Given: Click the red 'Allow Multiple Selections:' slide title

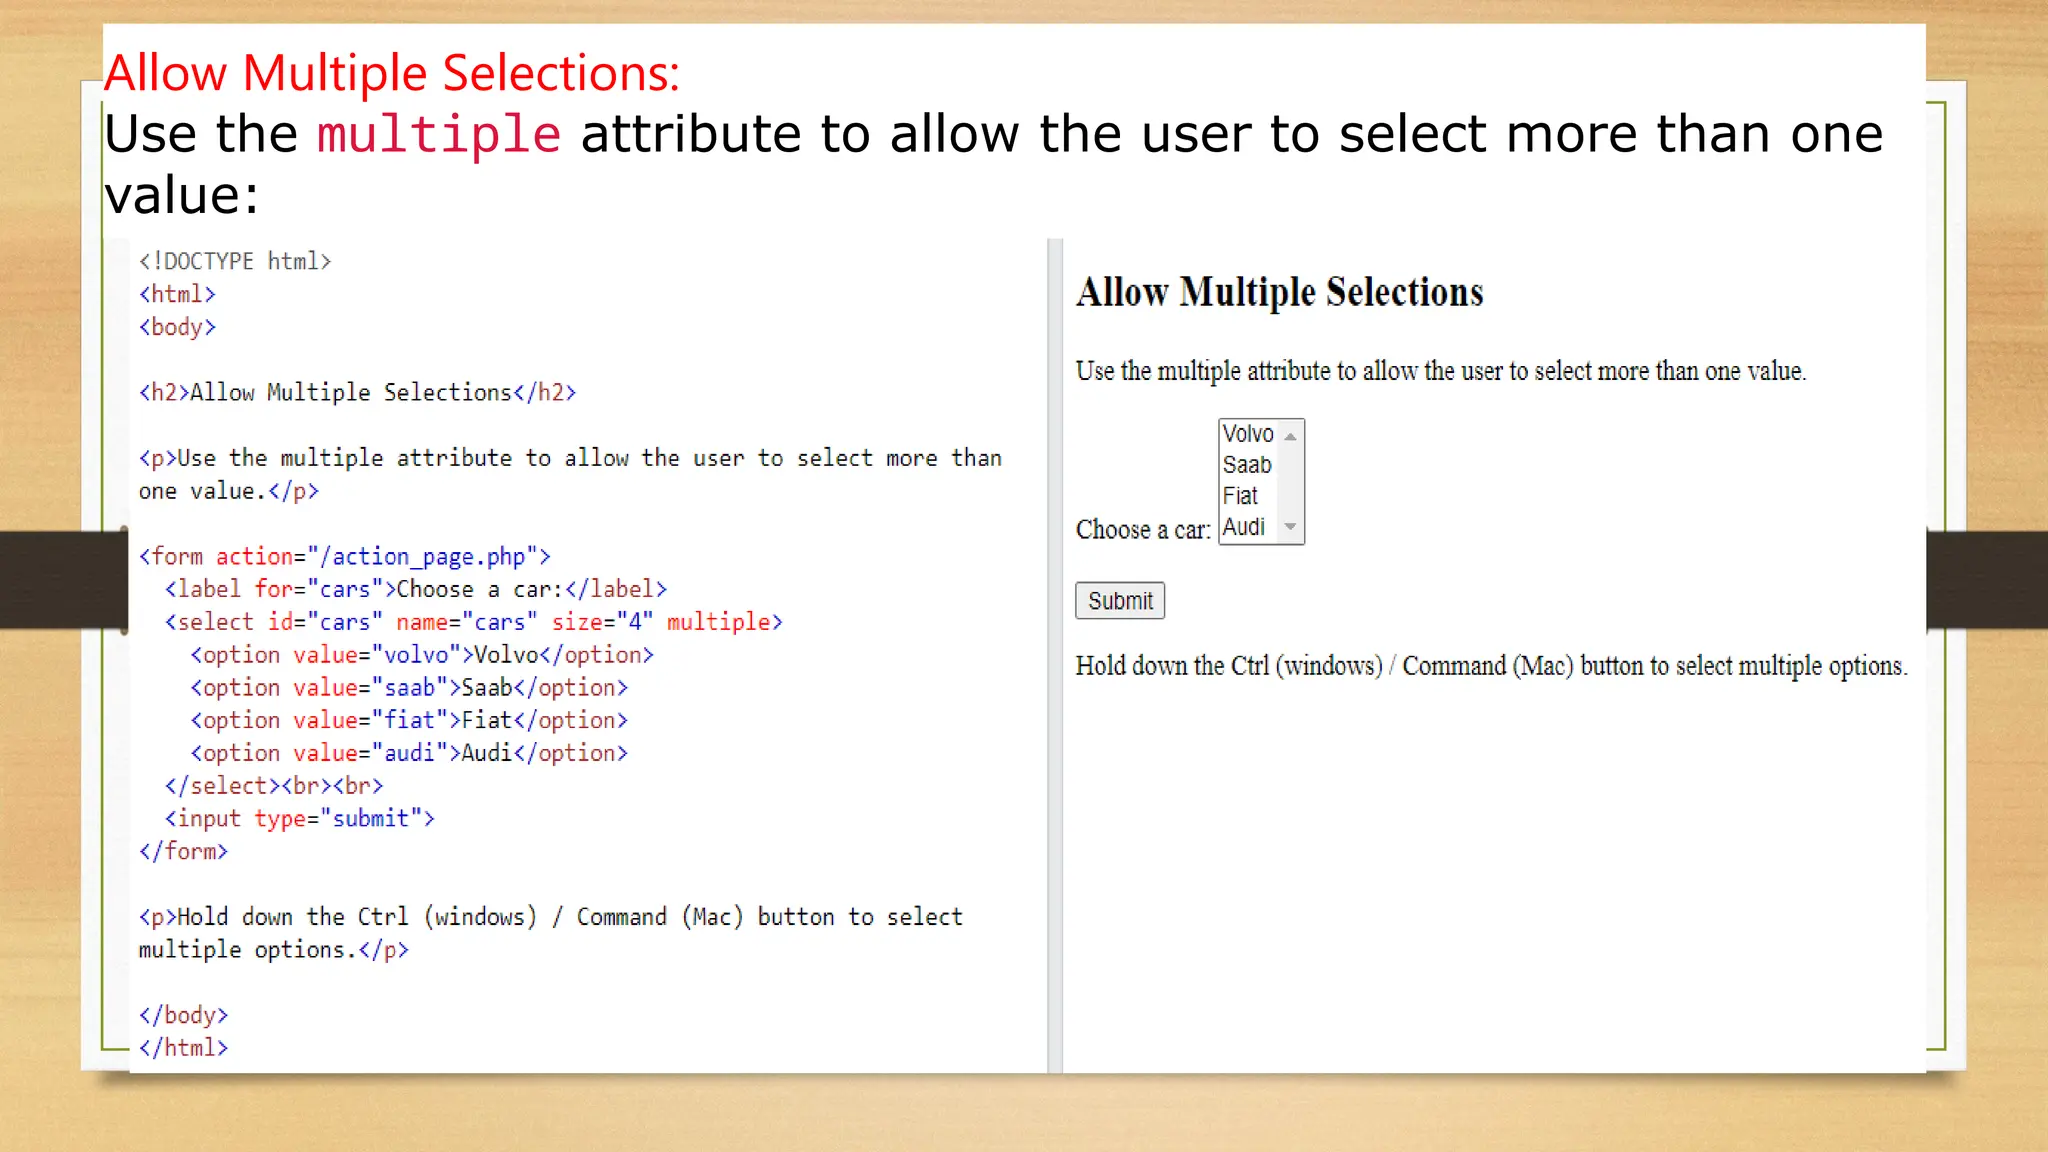Looking at the screenshot, I should [x=392, y=73].
